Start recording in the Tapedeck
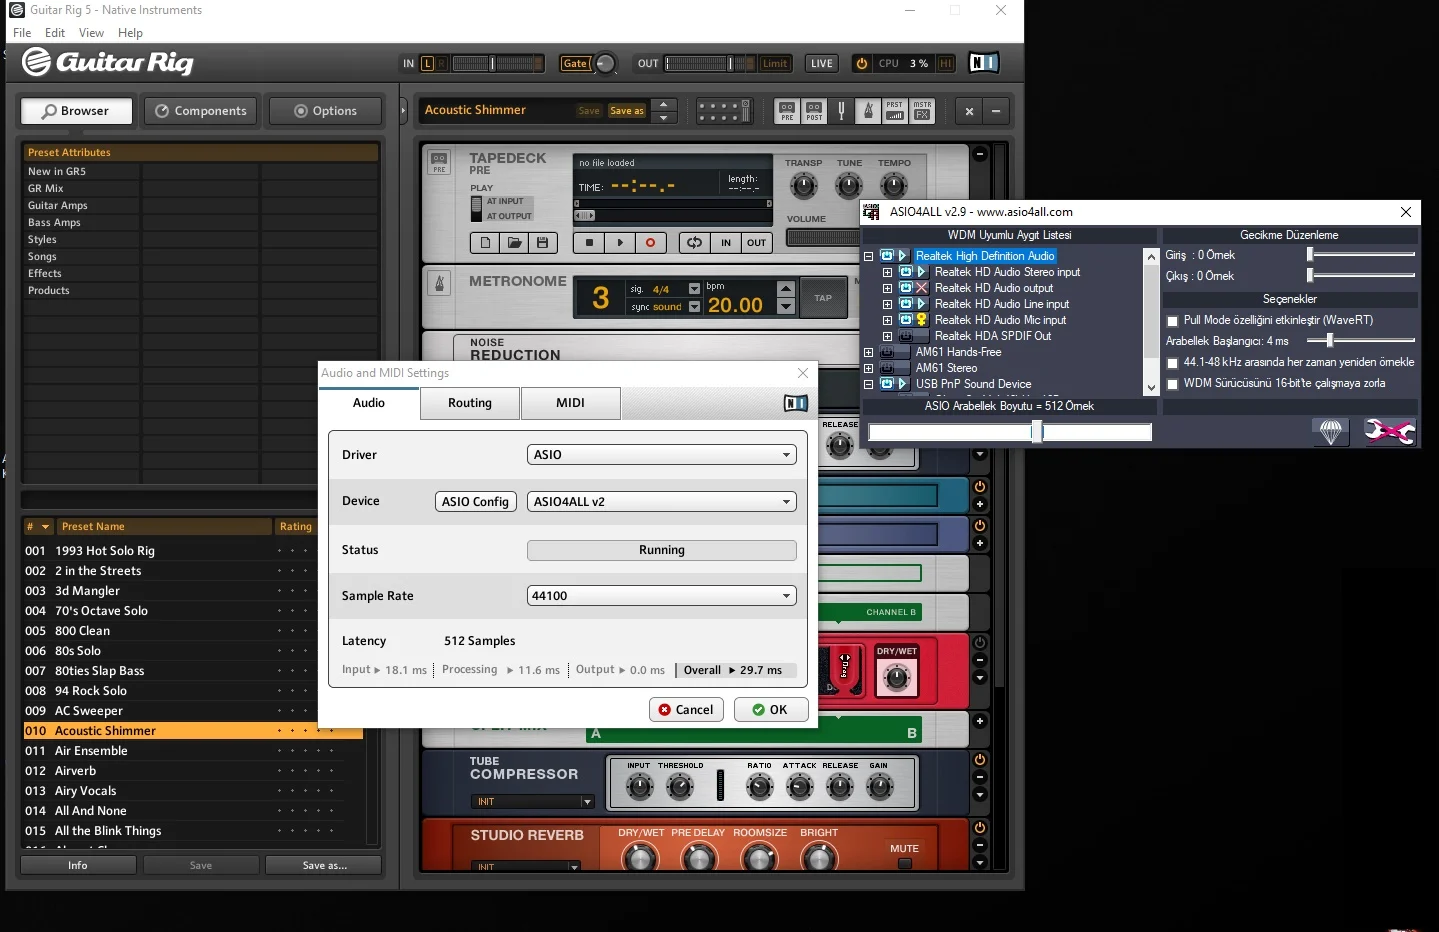1439x932 pixels. (650, 242)
